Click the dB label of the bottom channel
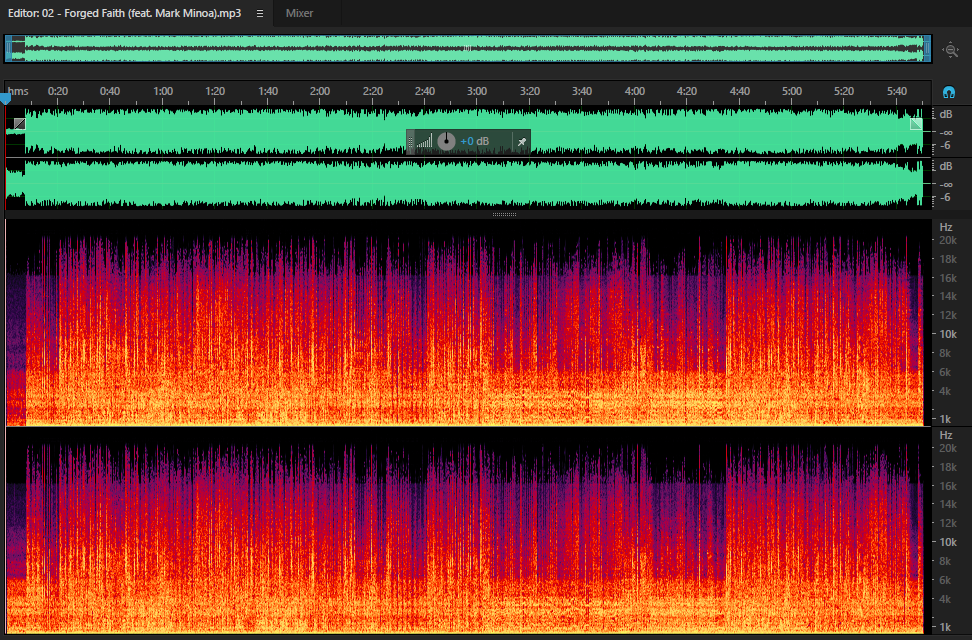 (x=945, y=166)
